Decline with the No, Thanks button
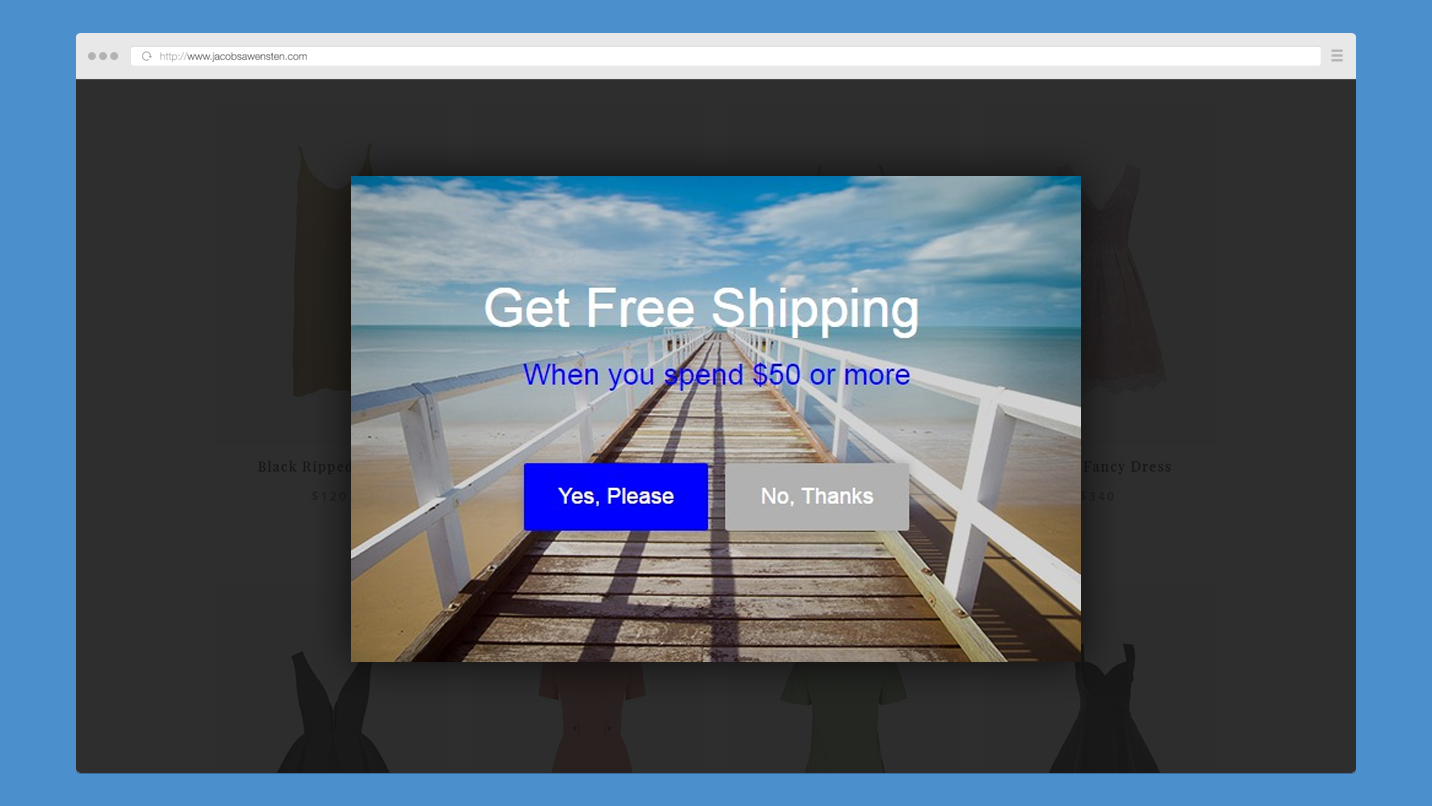 point(817,496)
